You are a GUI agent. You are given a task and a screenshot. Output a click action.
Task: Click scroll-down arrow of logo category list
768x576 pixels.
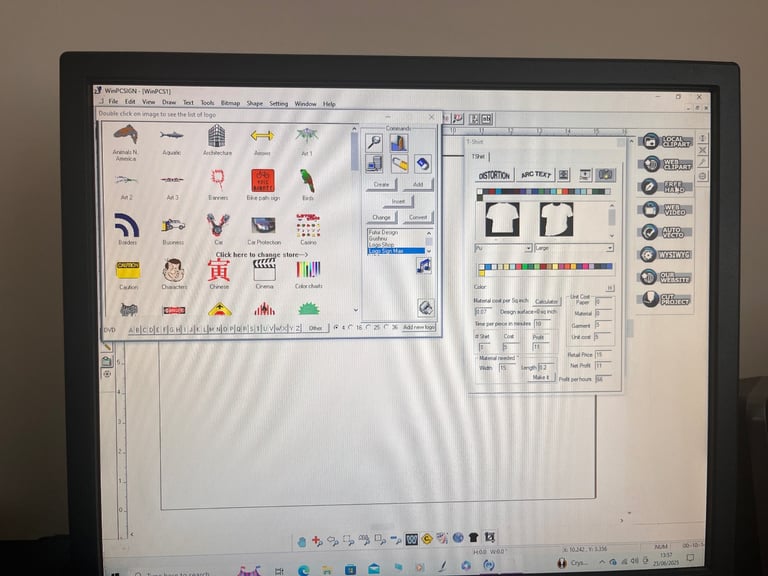click(356, 310)
